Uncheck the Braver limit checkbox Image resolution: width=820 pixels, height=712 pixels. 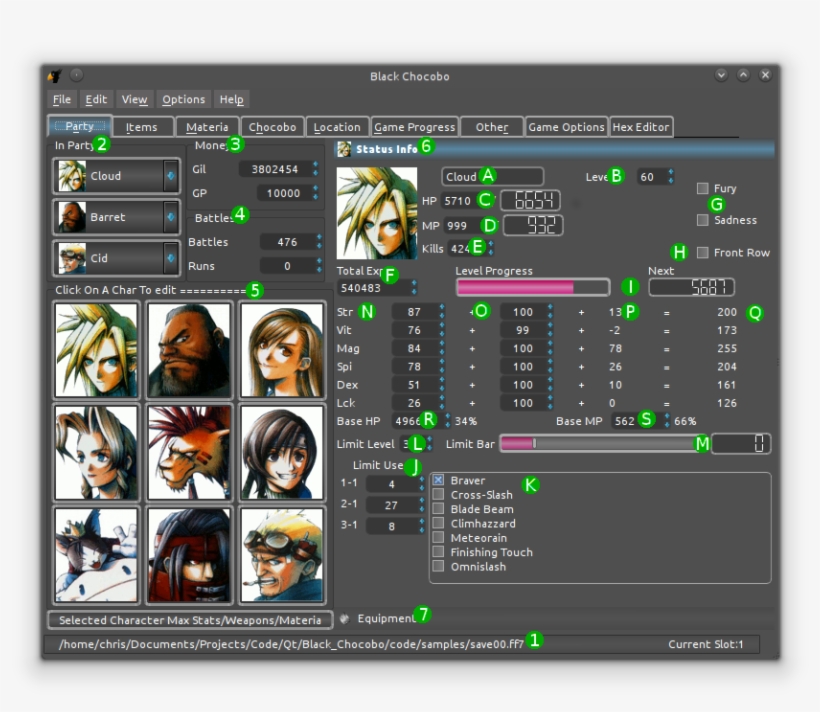pos(438,480)
